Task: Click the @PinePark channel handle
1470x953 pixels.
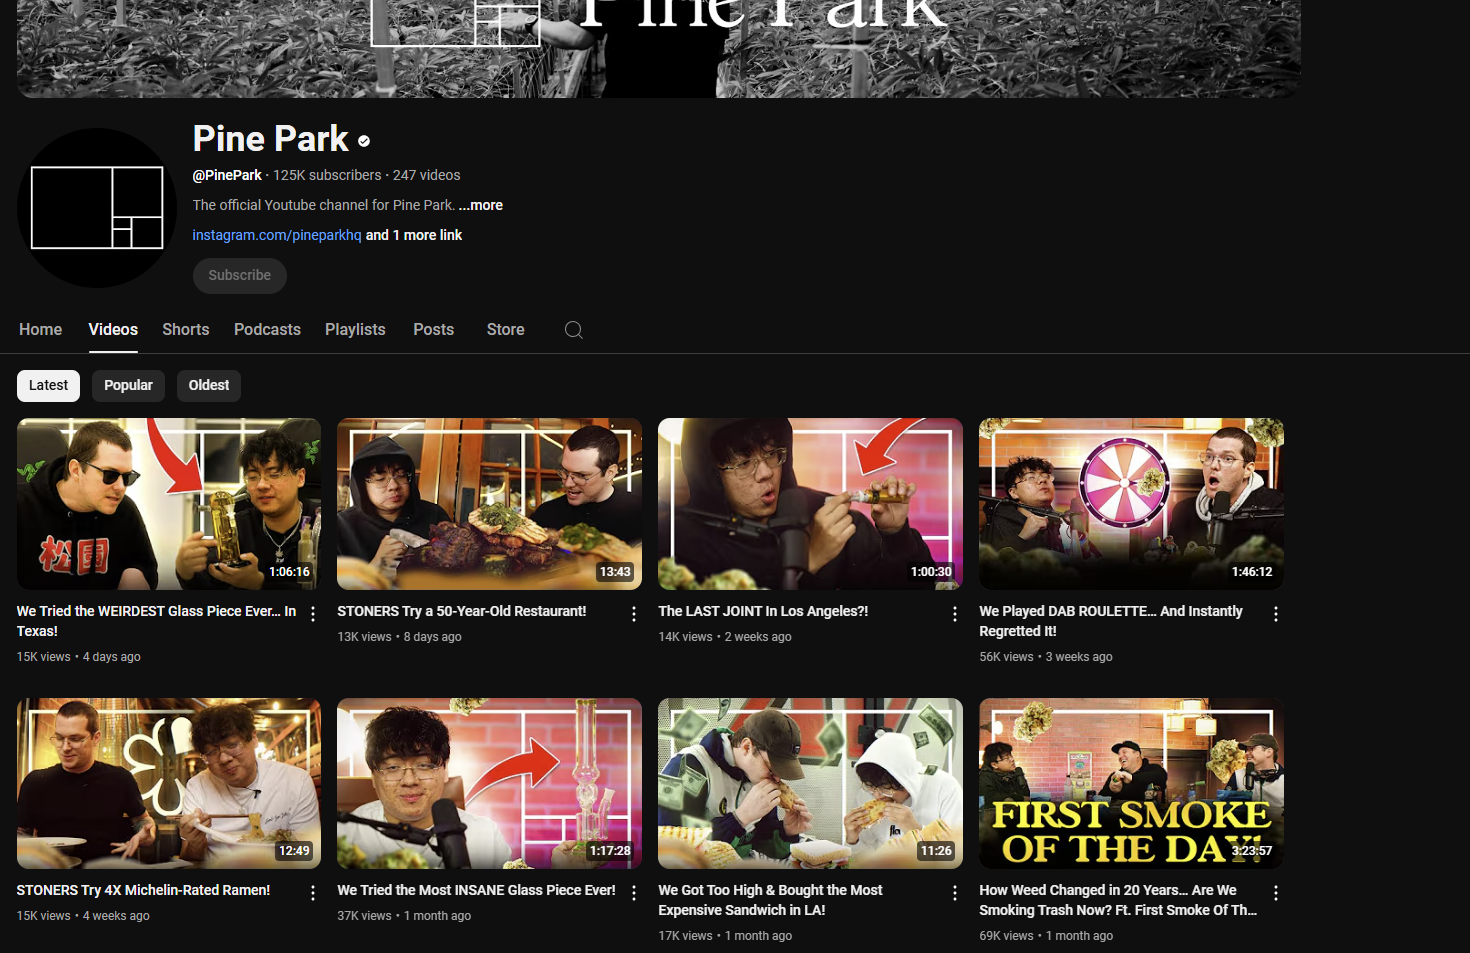Action: tap(227, 175)
